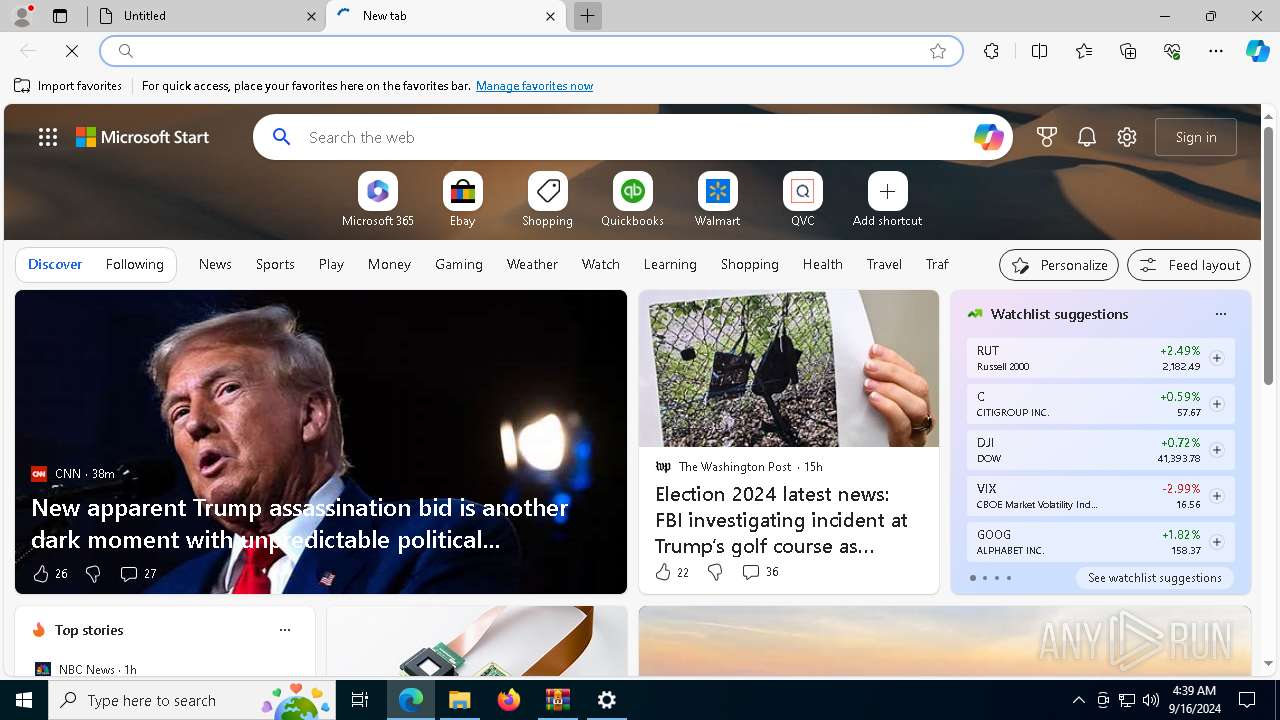Image resolution: width=1280 pixels, height=720 pixels.
Task: Open the Microsoft Start apps grid
Action: (x=48, y=137)
